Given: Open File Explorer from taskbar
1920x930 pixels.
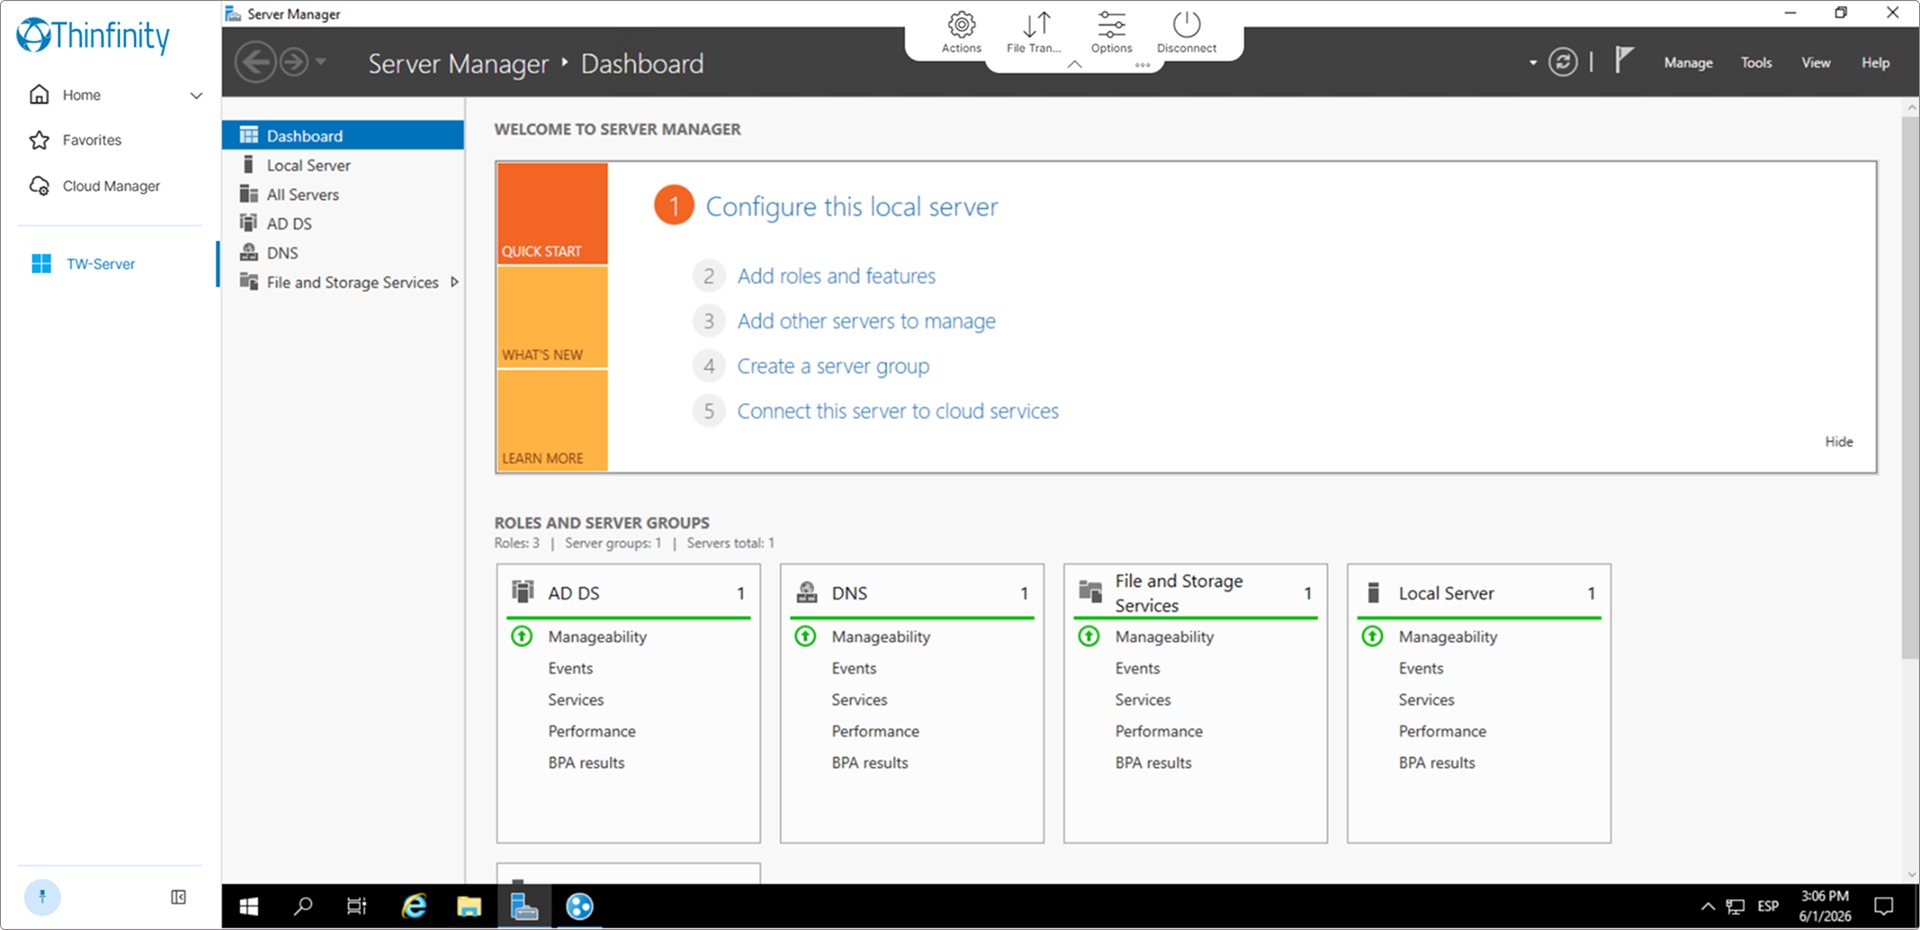Looking at the screenshot, I should click(x=469, y=906).
